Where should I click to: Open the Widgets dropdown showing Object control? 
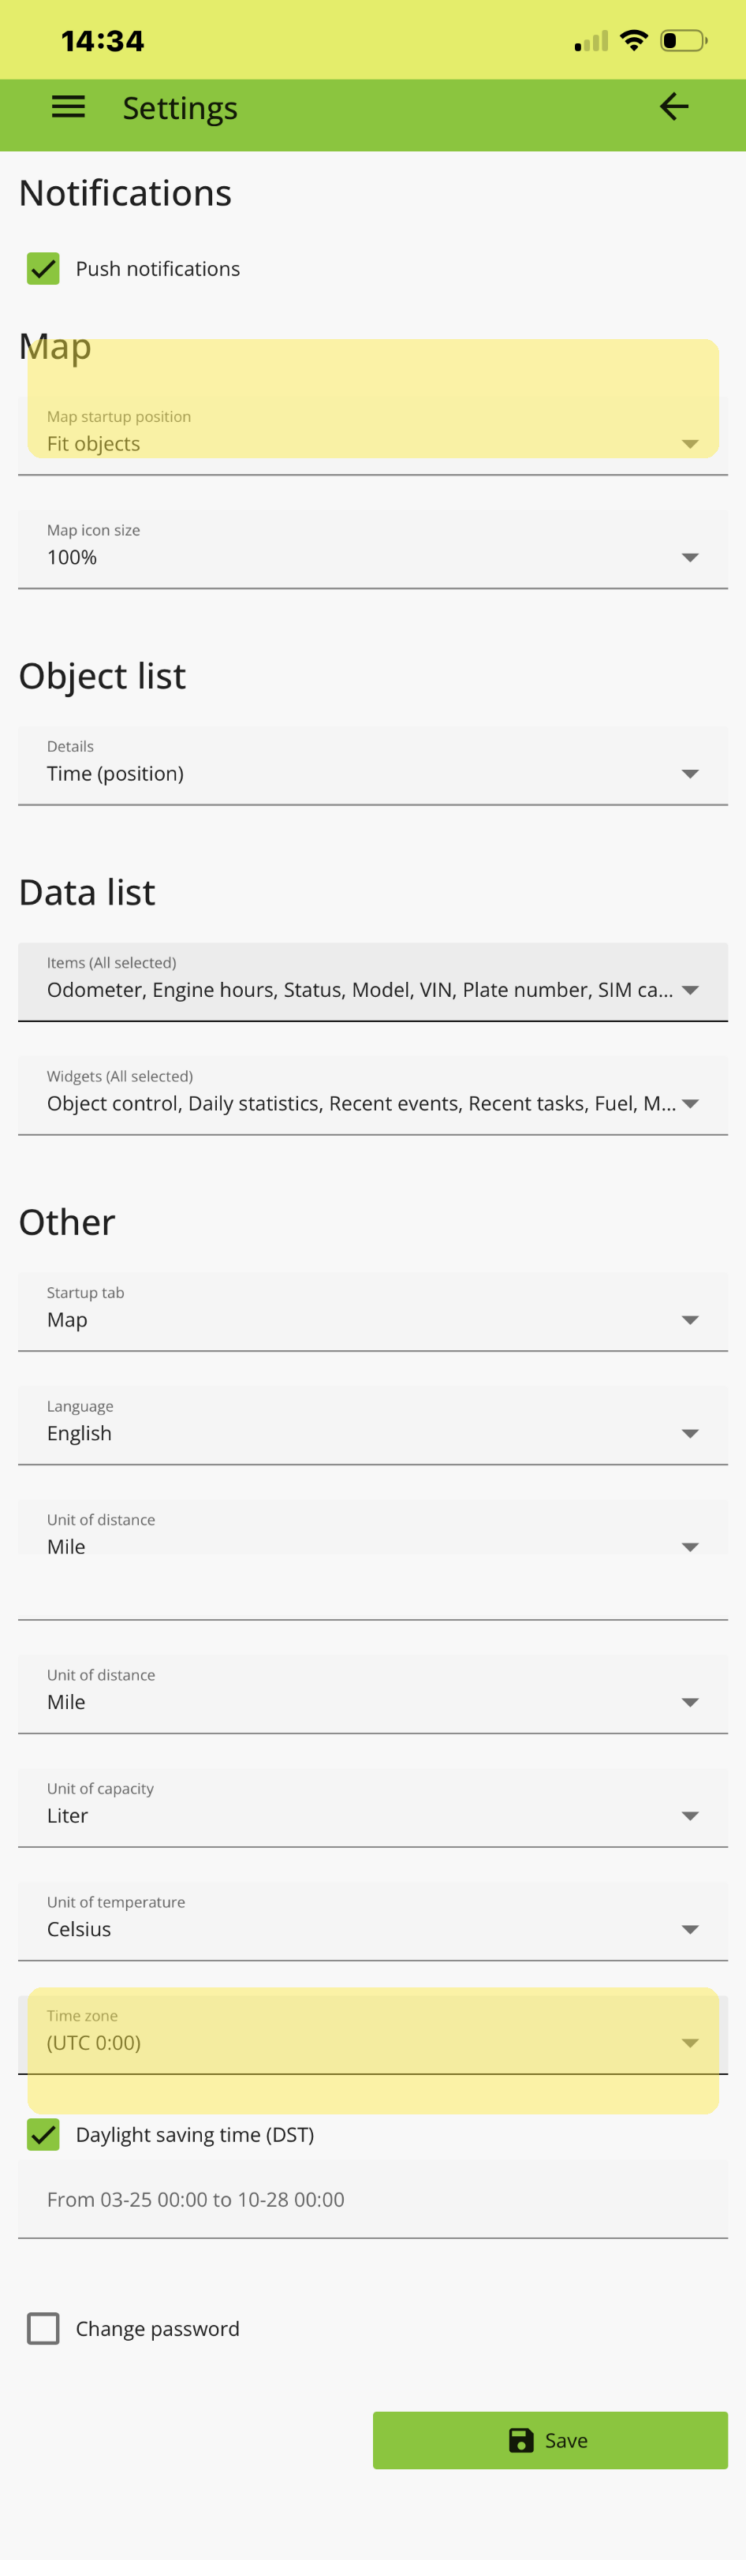690,1103
